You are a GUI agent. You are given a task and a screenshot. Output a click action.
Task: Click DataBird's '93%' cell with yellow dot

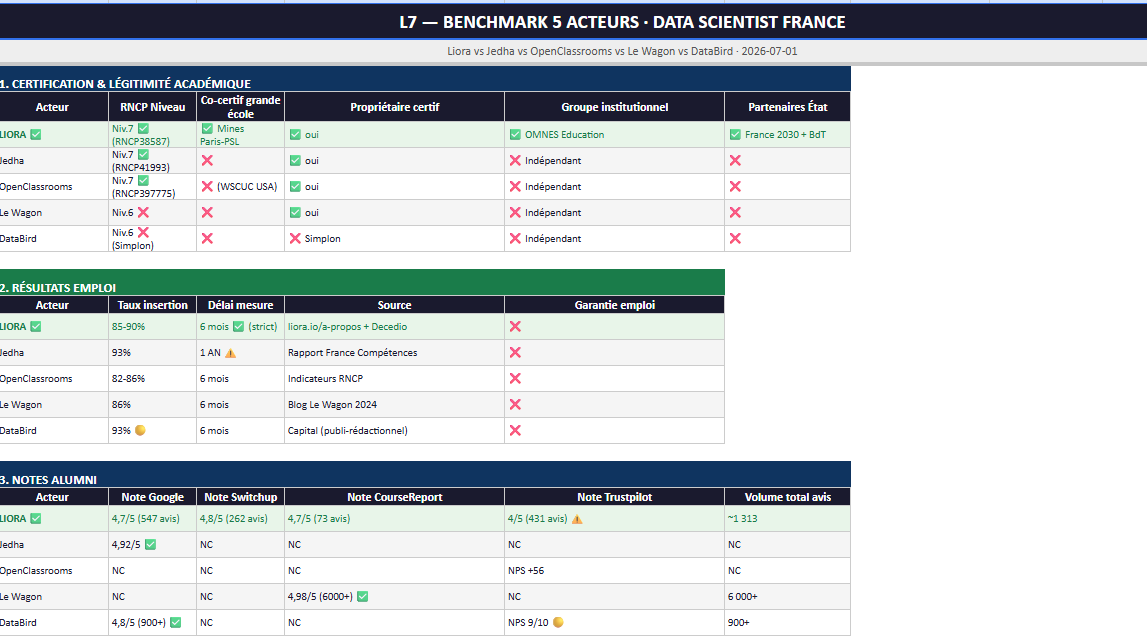click(152, 431)
